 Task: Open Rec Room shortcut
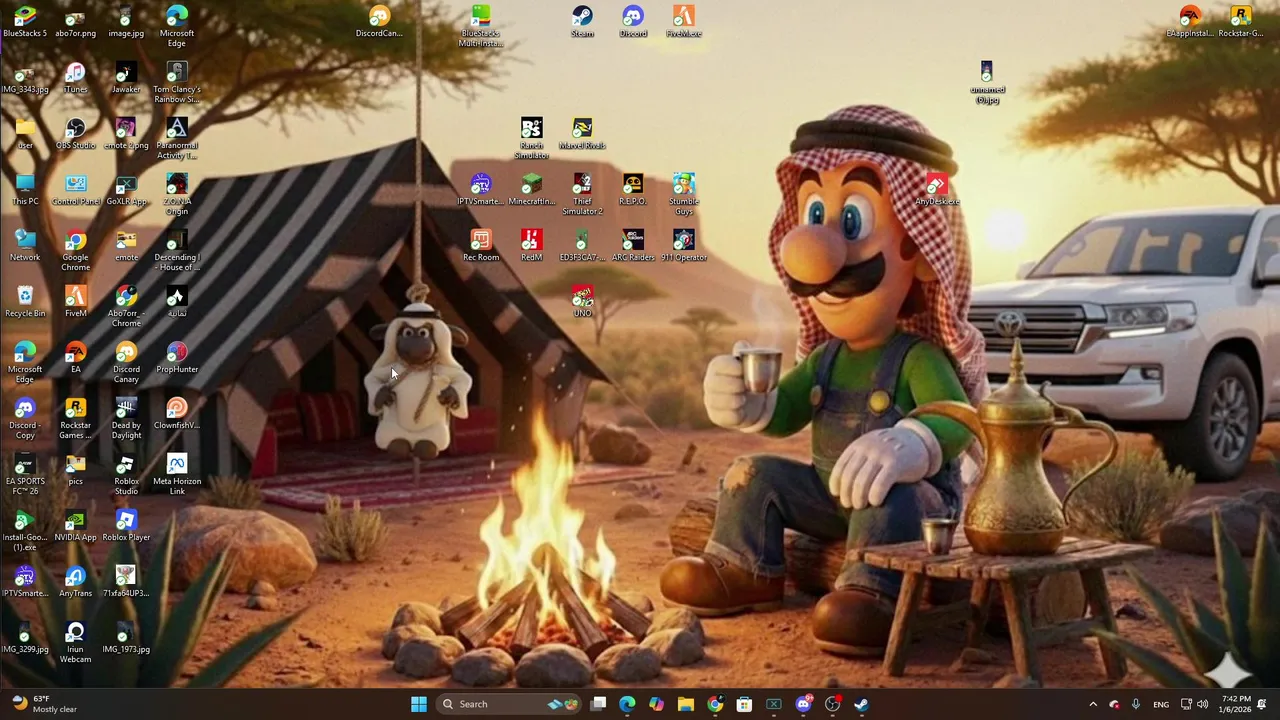coord(480,246)
